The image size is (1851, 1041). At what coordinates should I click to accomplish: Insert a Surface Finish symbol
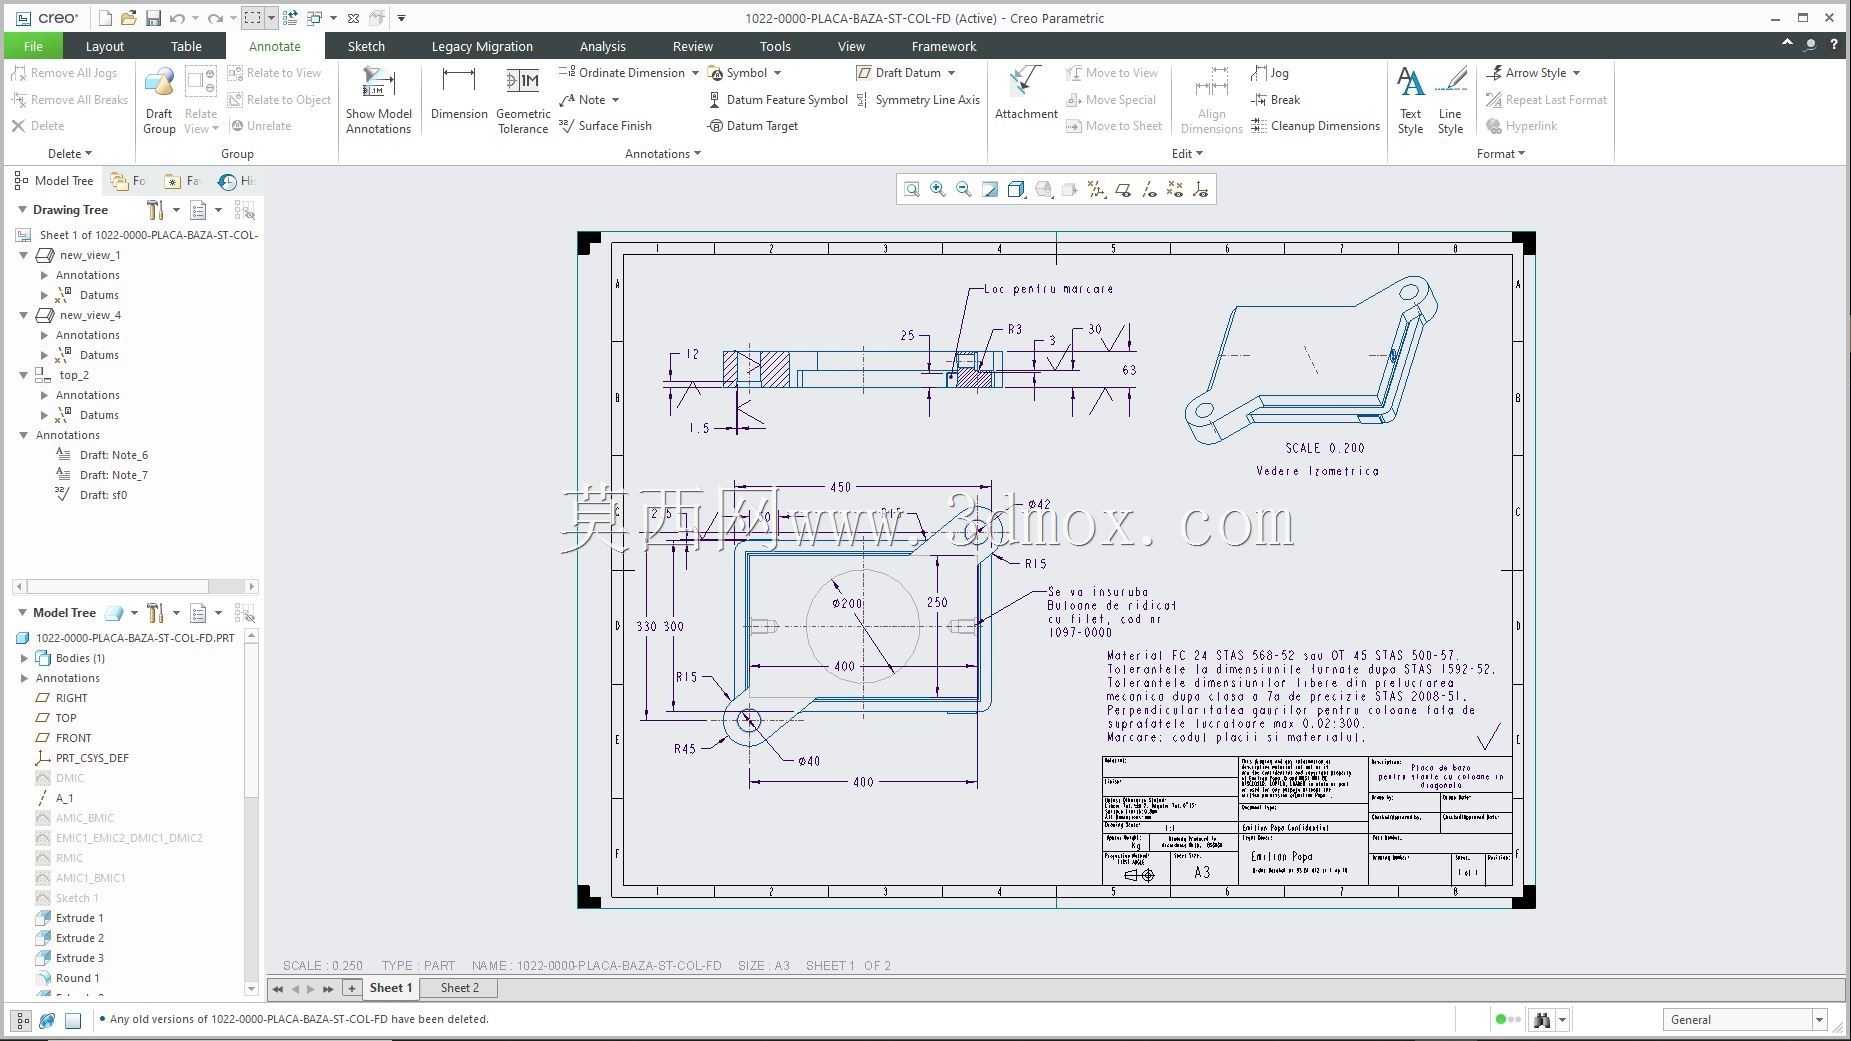[605, 126]
